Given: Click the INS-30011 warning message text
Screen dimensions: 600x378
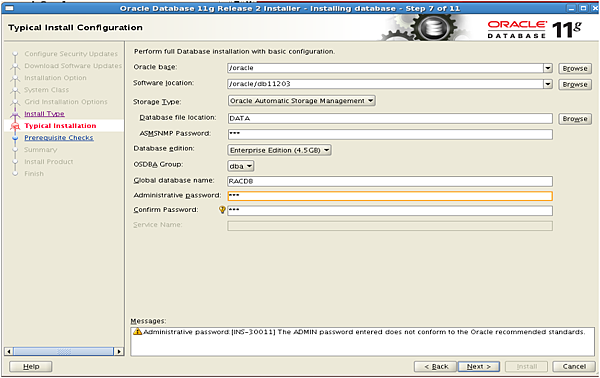Looking at the screenshot, I should click(x=364, y=332).
